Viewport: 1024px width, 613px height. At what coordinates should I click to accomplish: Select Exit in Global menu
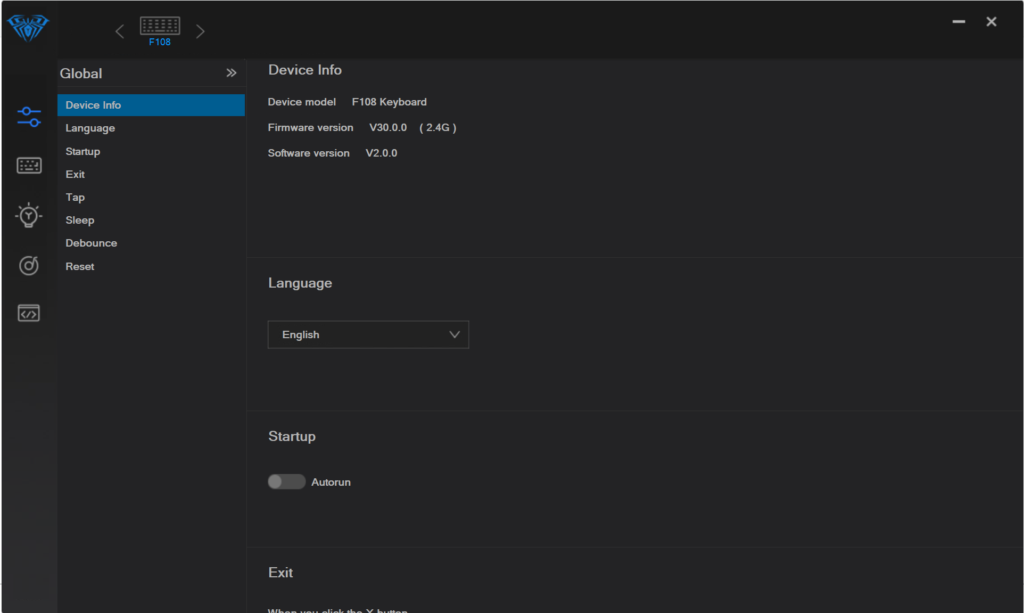(x=151, y=174)
